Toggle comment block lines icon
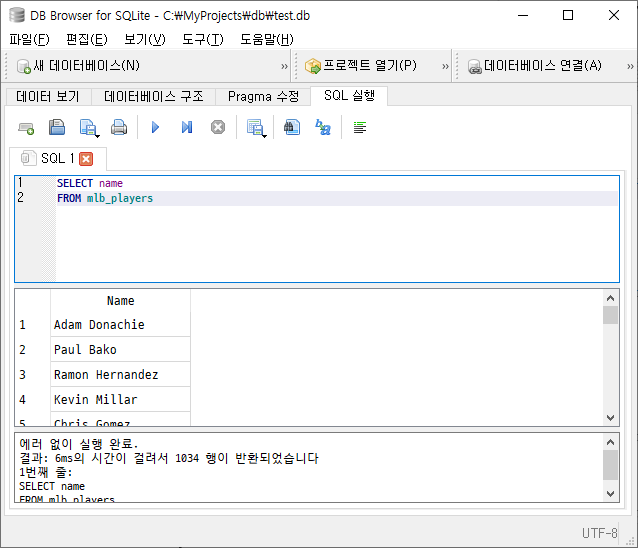Screen dimensions: 638x548 click(360, 128)
